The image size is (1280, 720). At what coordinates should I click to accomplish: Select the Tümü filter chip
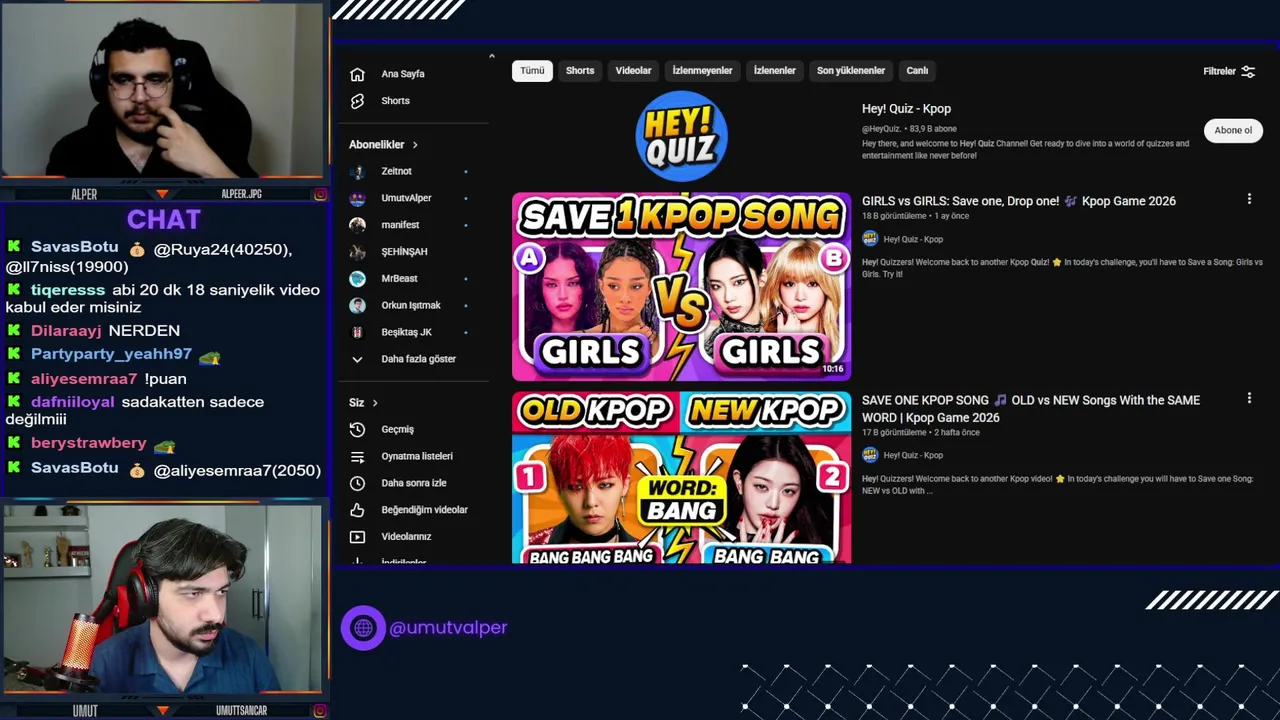532,71
